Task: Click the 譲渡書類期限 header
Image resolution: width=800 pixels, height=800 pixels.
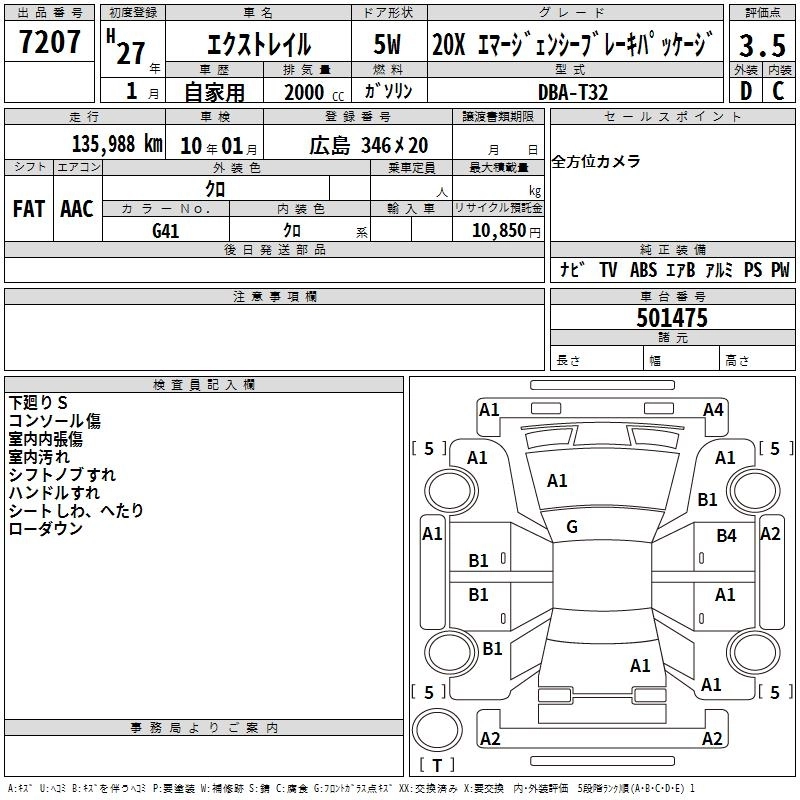Action: 498,116
